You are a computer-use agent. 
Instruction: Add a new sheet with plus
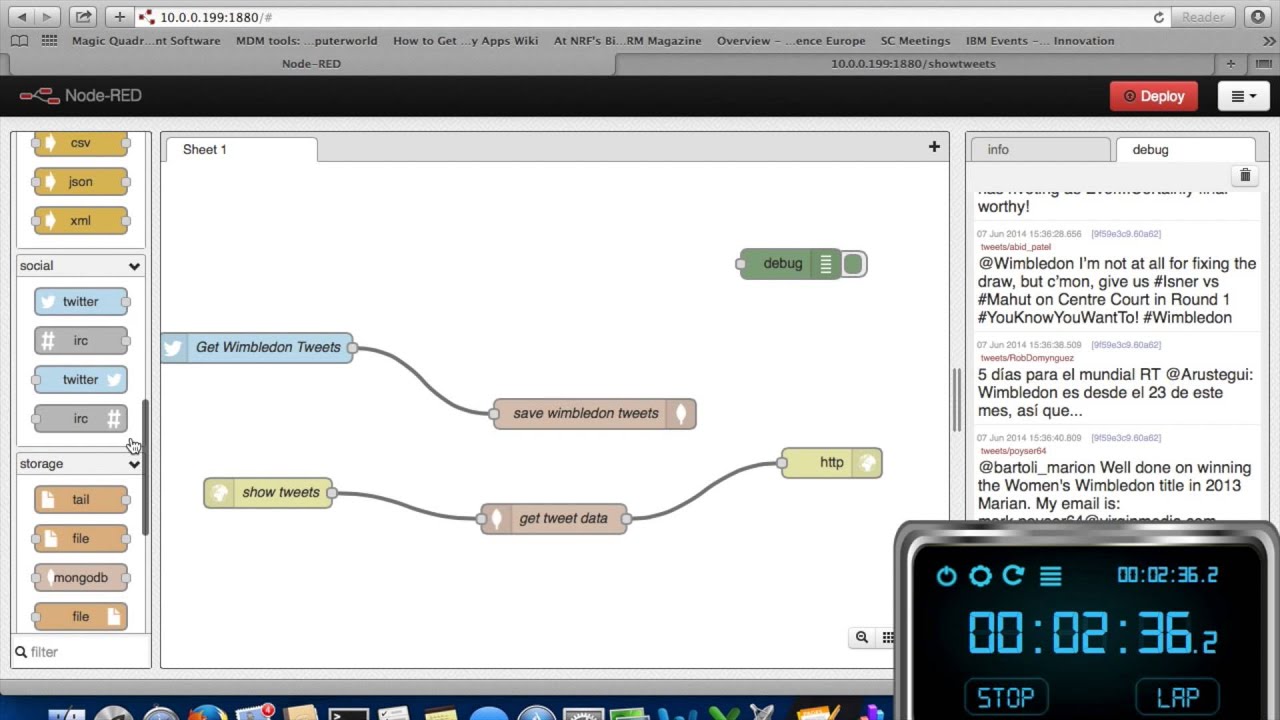[x=934, y=147]
